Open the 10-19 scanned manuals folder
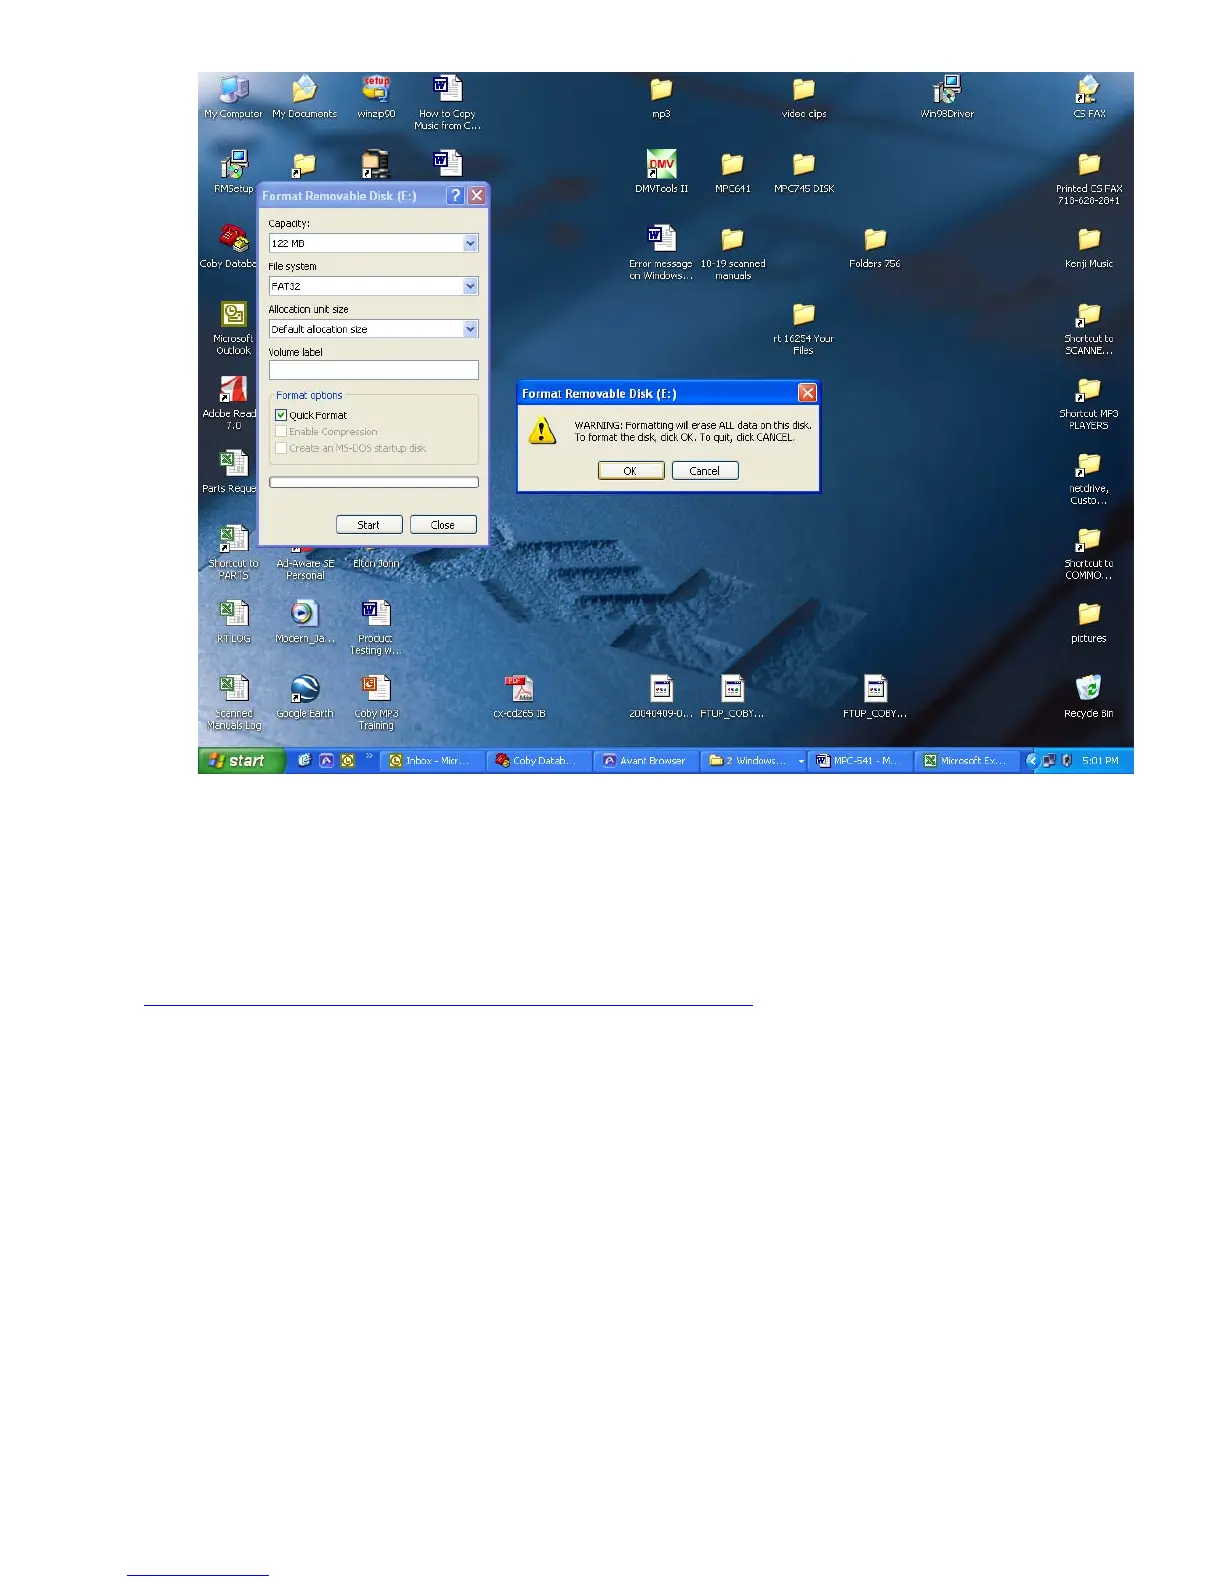The width and height of the screenshot is (1224, 1584). (x=732, y=253)
